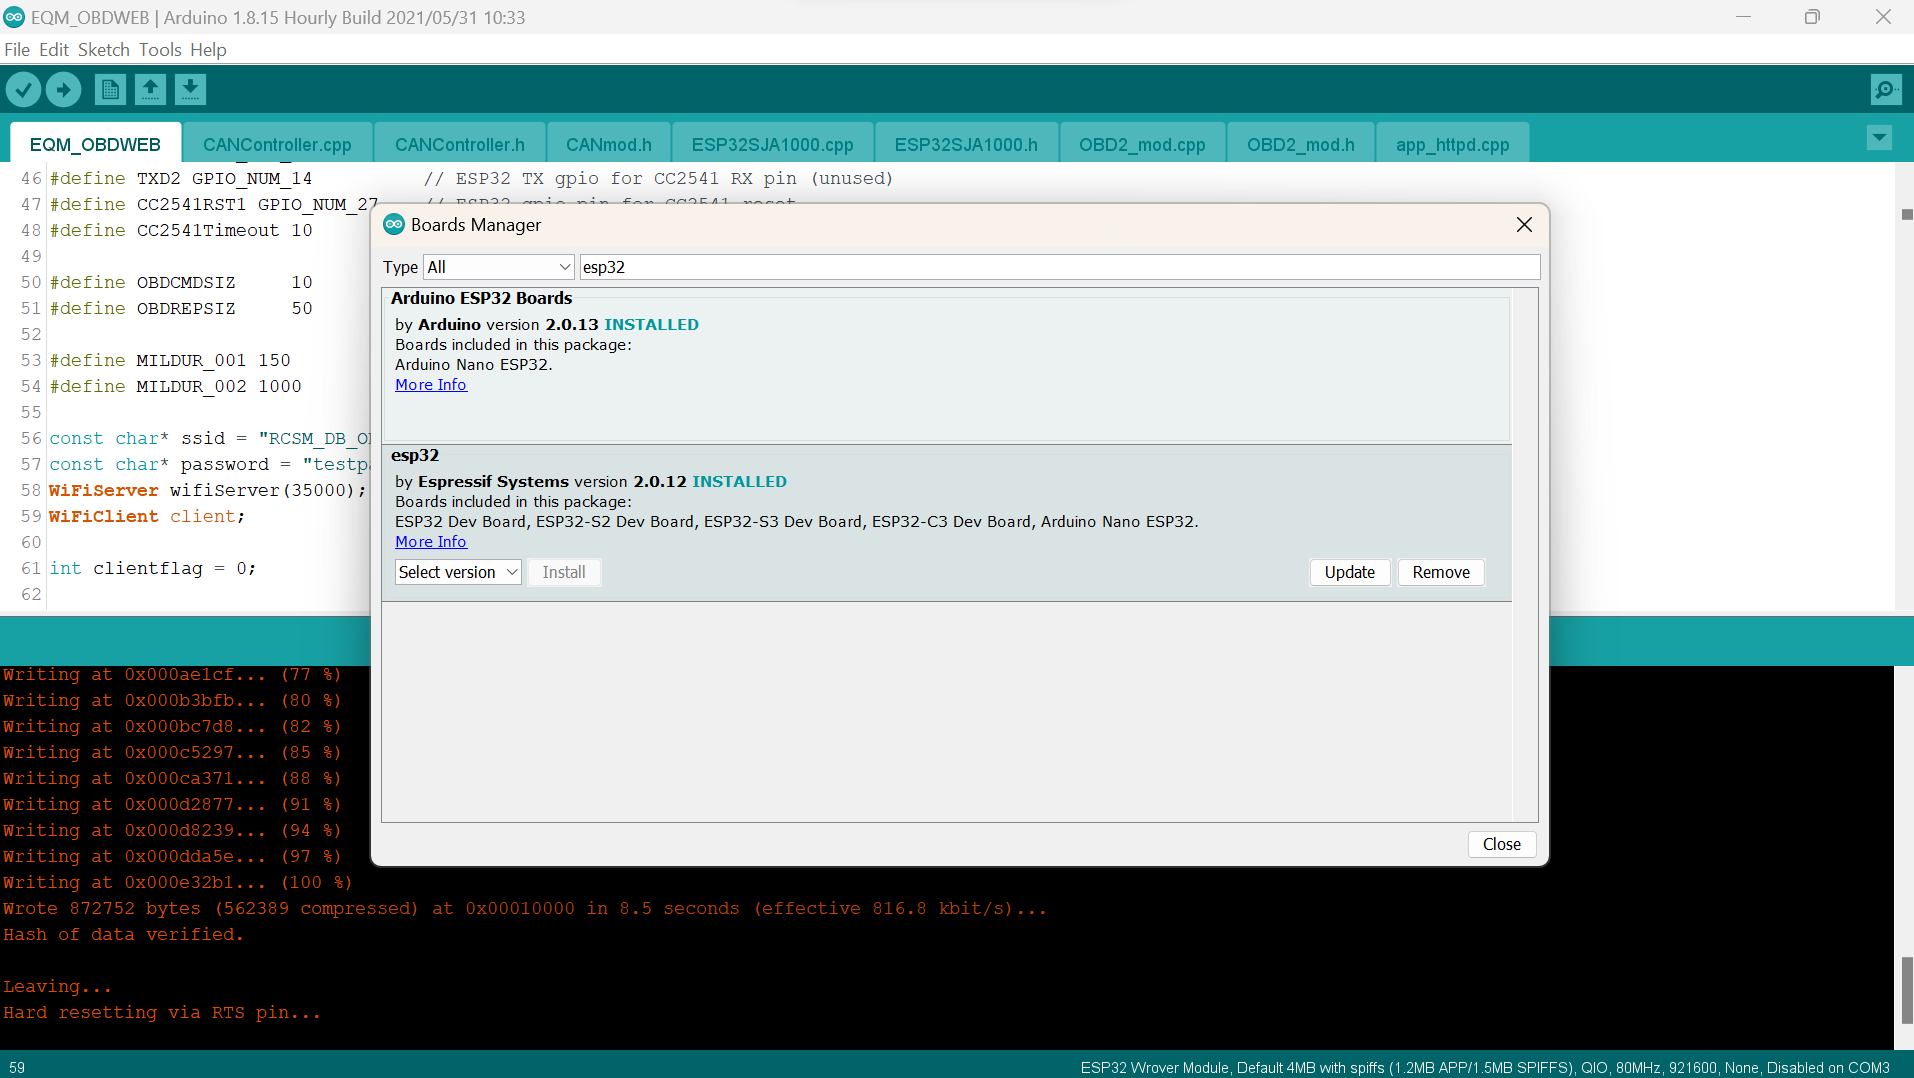The image size is (1914, 1078).
Task: Click the Verify sketch checkmark icon
Action: pyautogui.click(x=23, y=90)
